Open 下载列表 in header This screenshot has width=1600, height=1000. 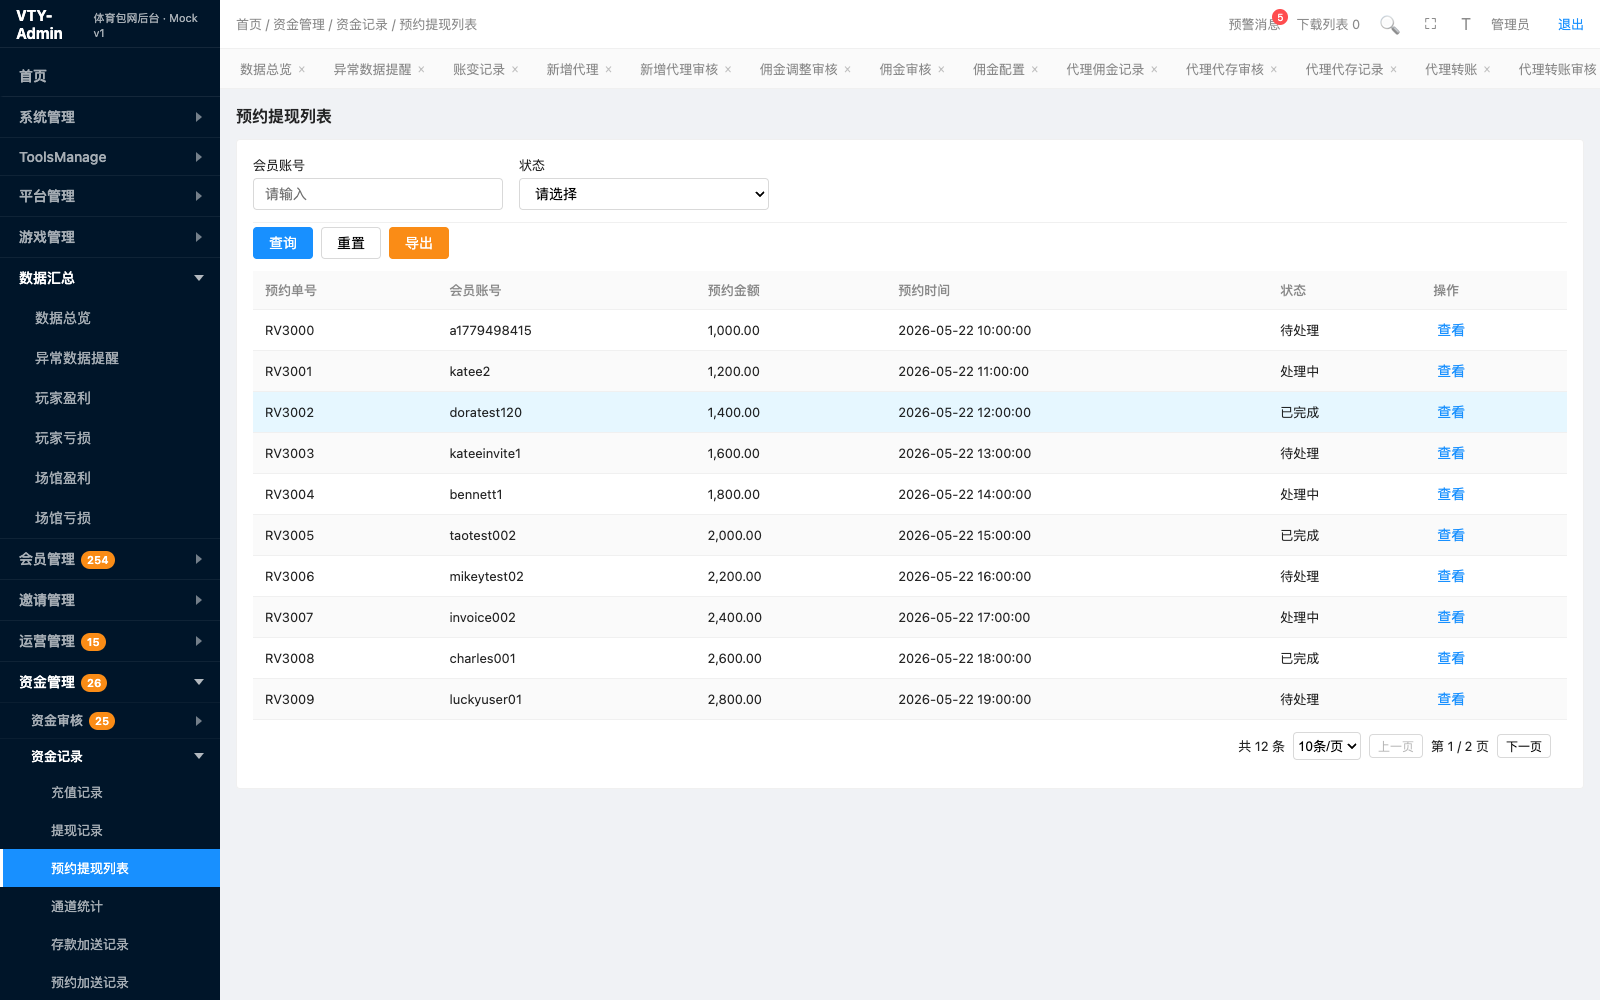point(1328,25)
